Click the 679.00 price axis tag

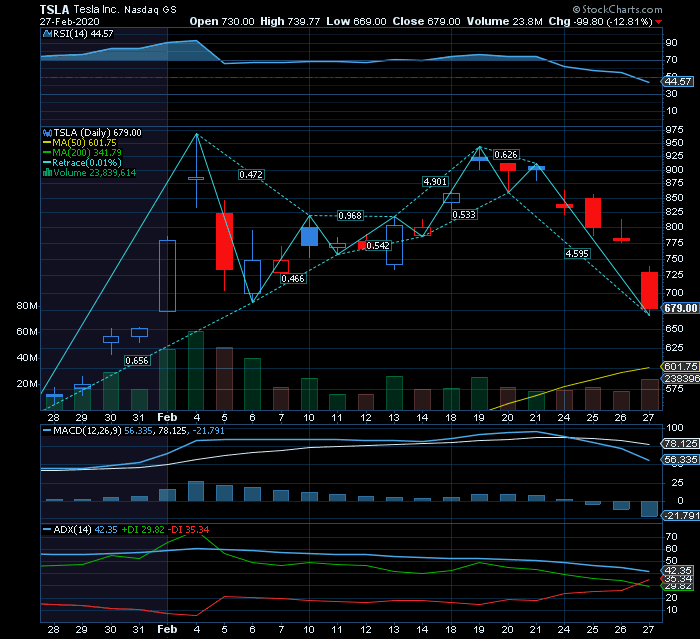click(680, 308)
